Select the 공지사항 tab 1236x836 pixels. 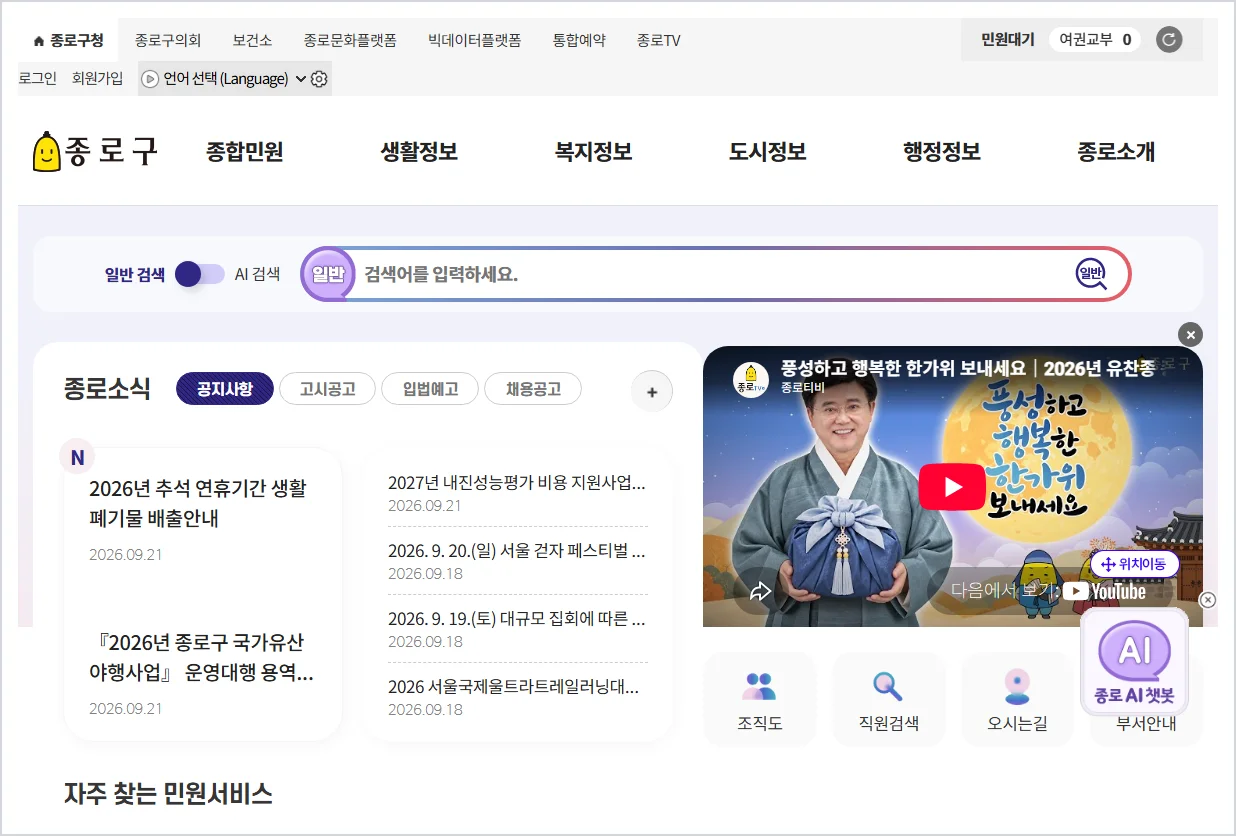point(225,389)
